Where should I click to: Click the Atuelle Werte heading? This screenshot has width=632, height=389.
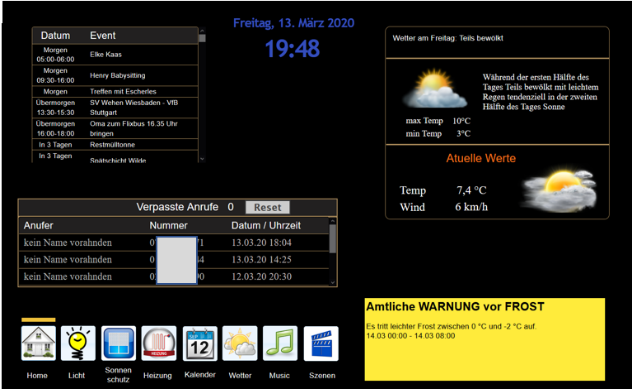click(481, 158)
